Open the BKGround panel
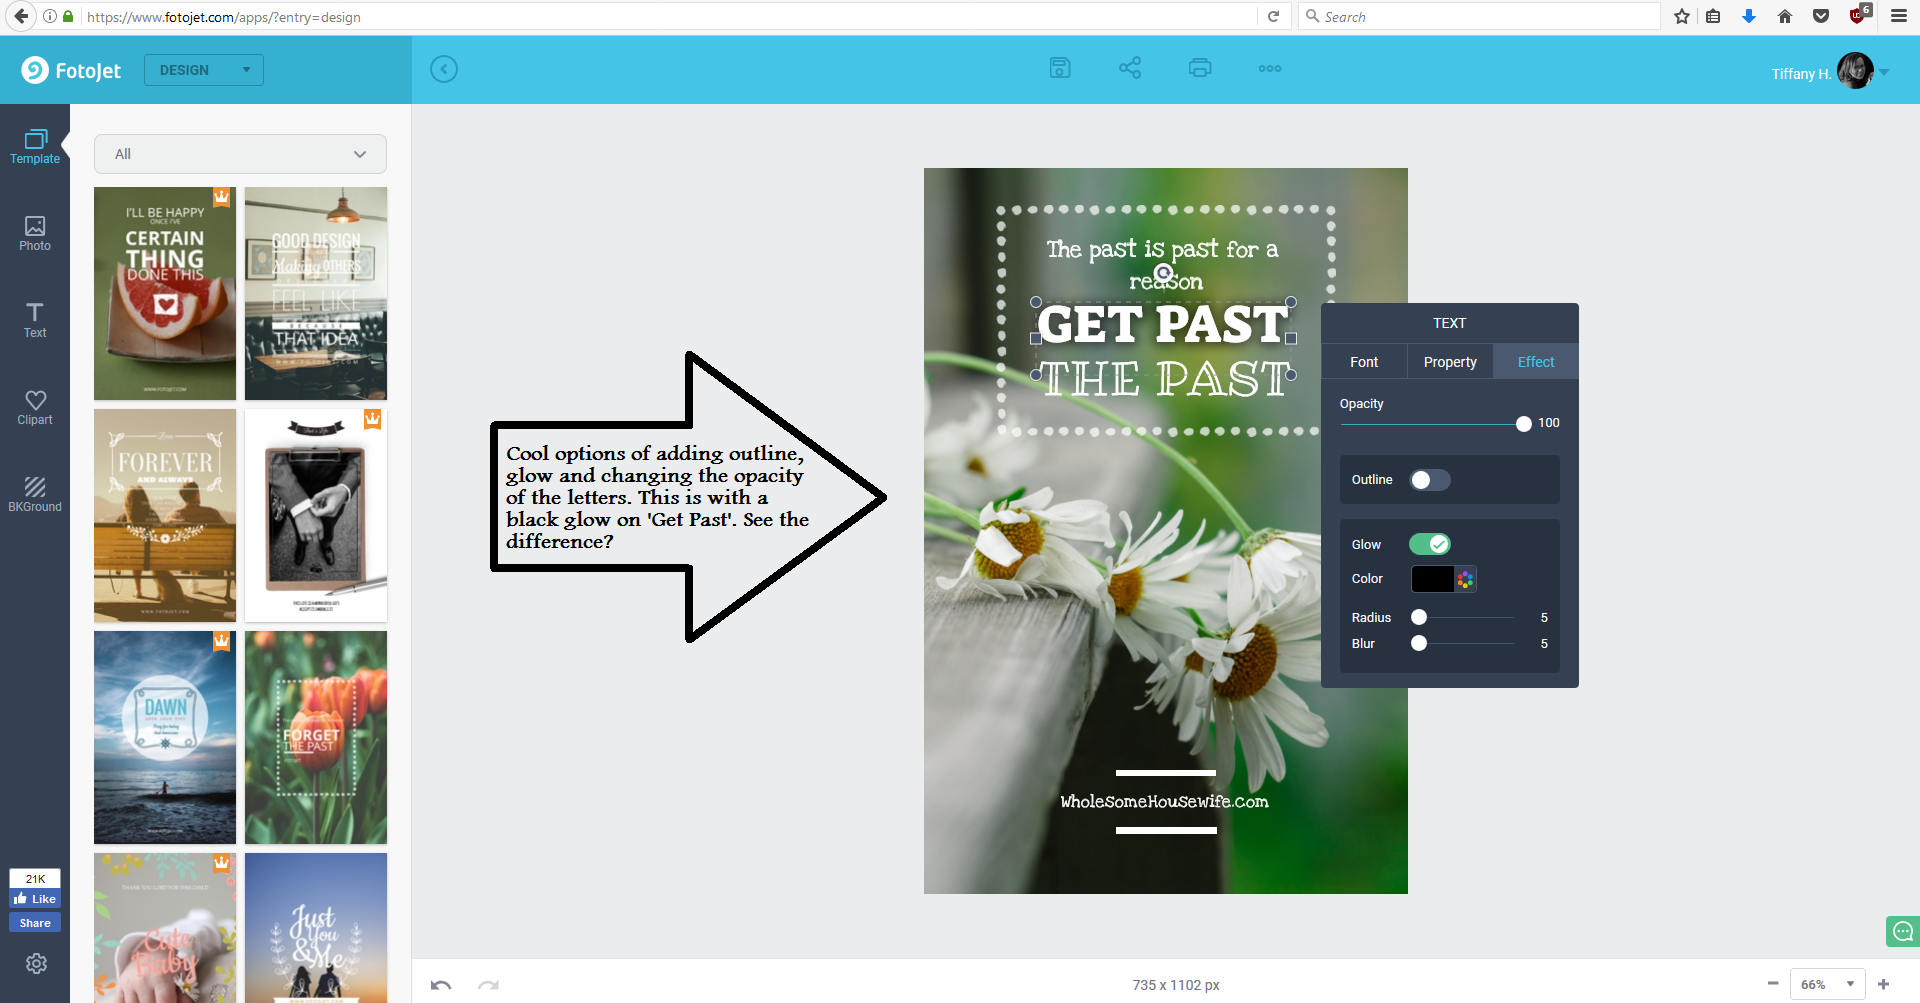This screenshot has width=1920, height=1003. (x=35, y=495)
